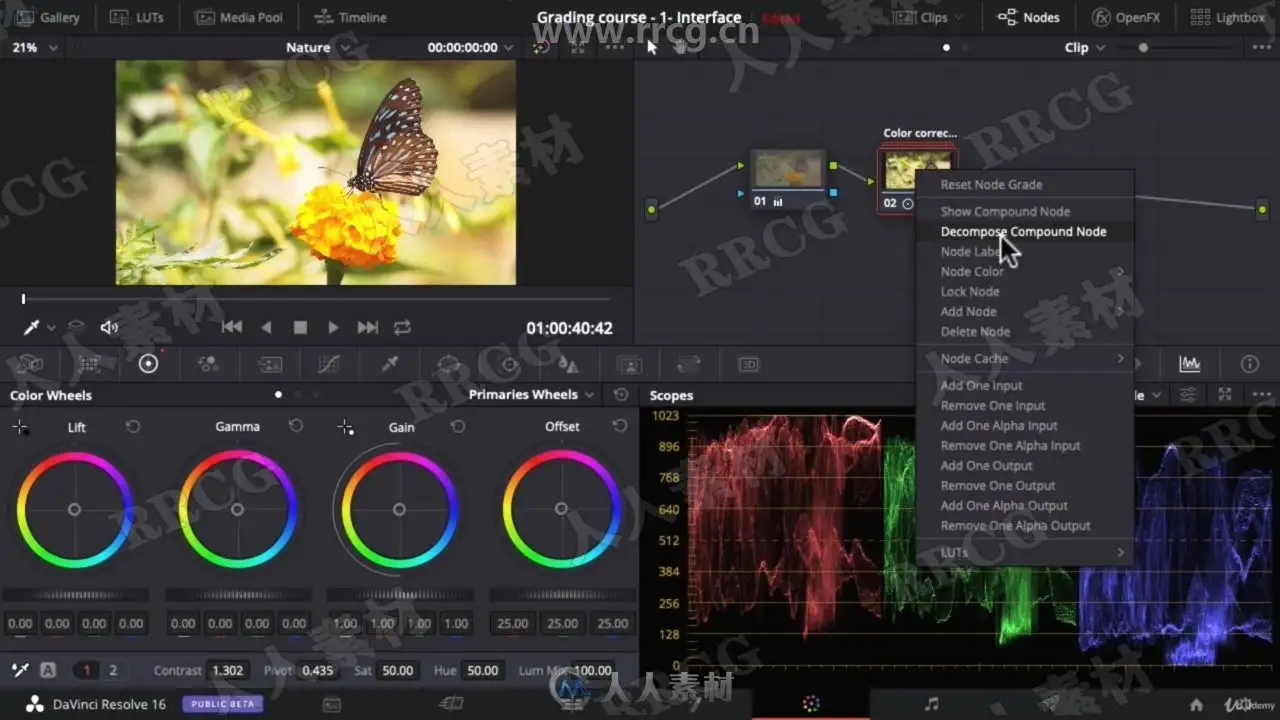1280x720 pixels.
Task: Open the Key palette icon
Action: click(x=629, y=364)
